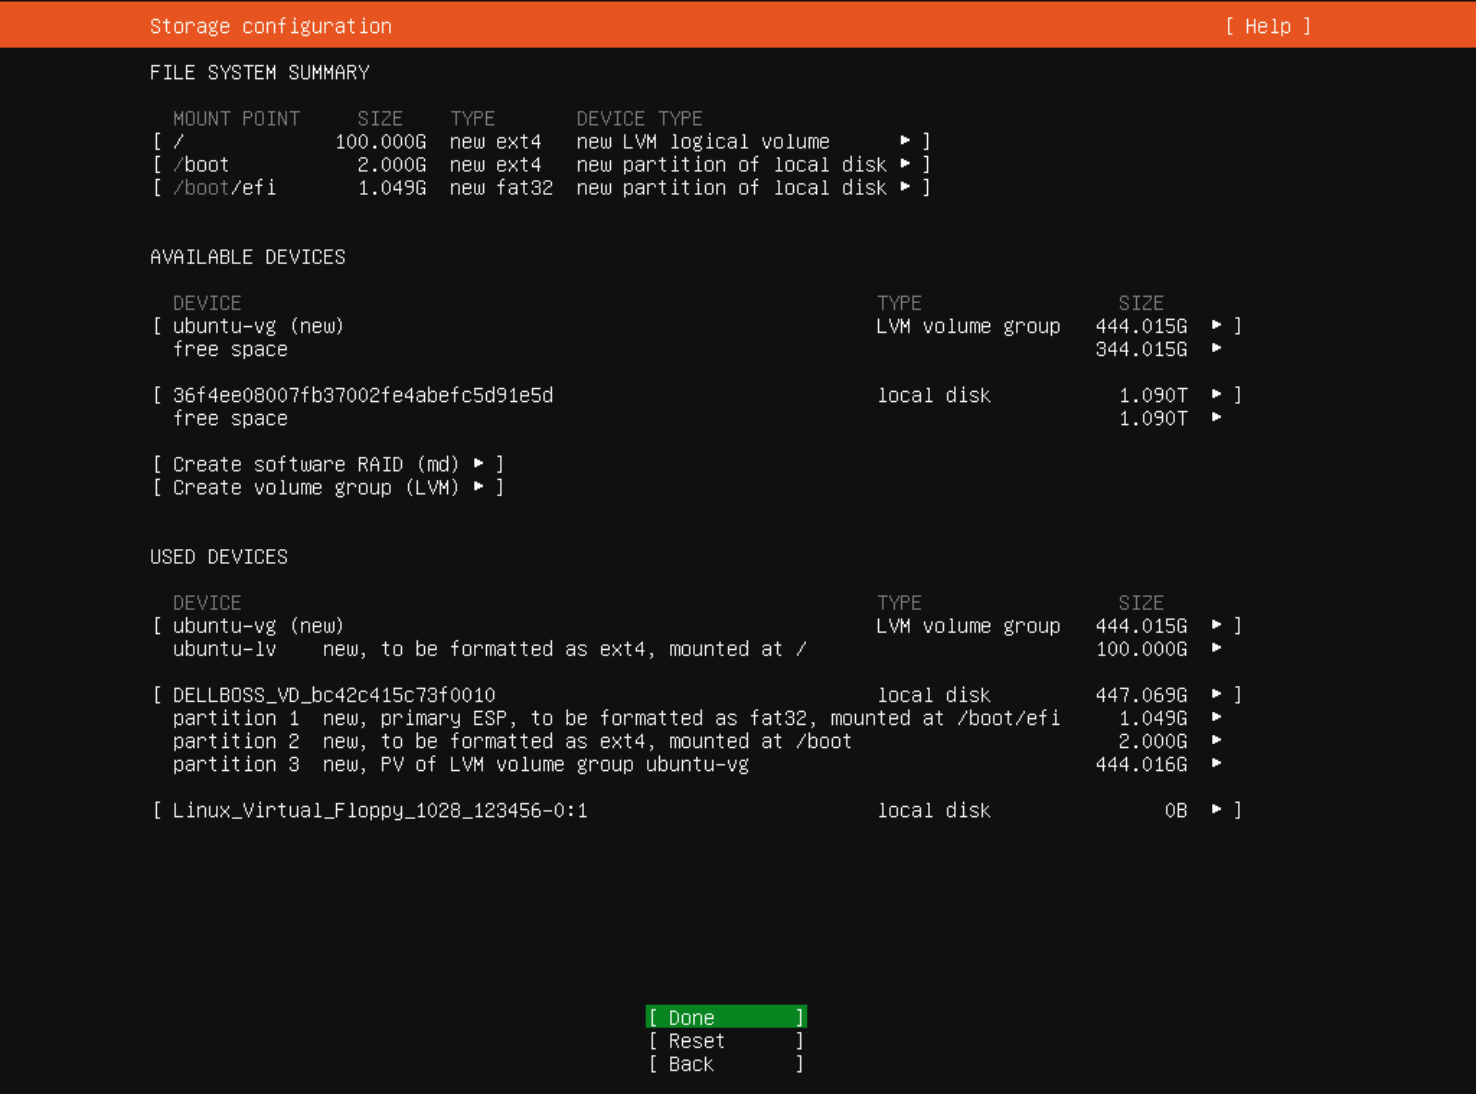Viewport: 1476px width, 1094px height.
Task: Expand ubuntu-vg volume group options
Action: [x=1219, y=326]
